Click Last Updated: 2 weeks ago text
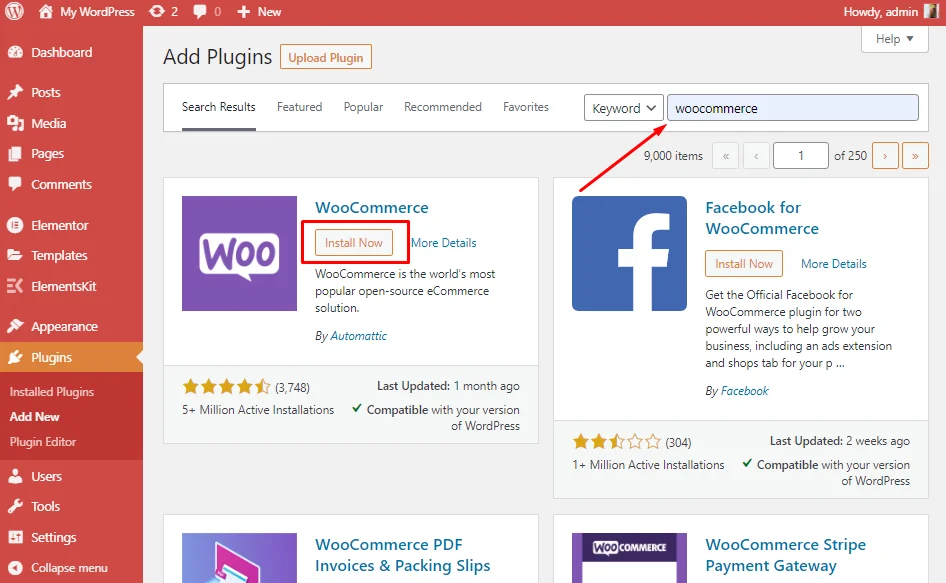 (x=840, y=441)
